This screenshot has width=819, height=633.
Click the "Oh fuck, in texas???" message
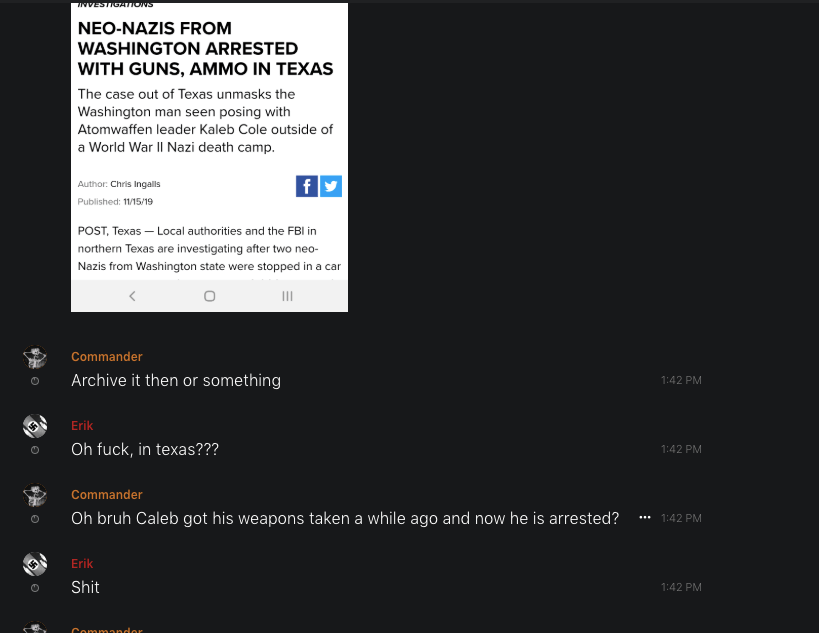click(145, 450)
